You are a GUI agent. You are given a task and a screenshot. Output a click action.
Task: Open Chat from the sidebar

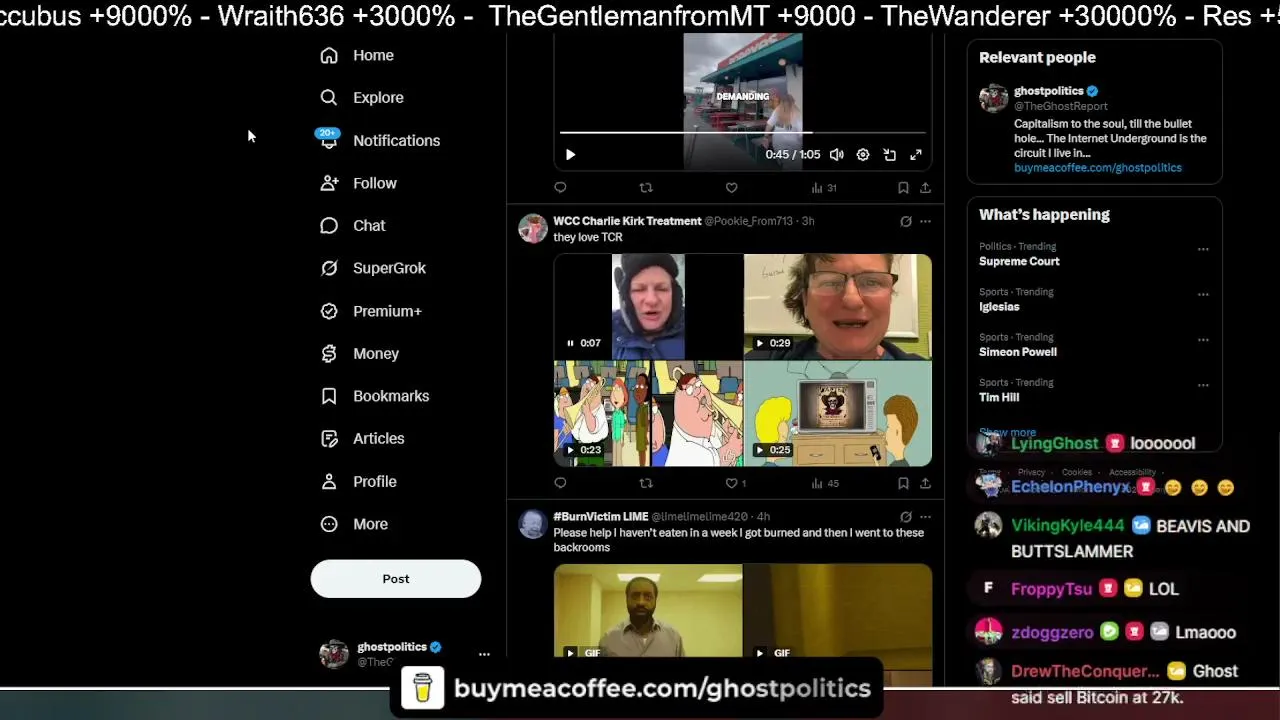point(353,225)
